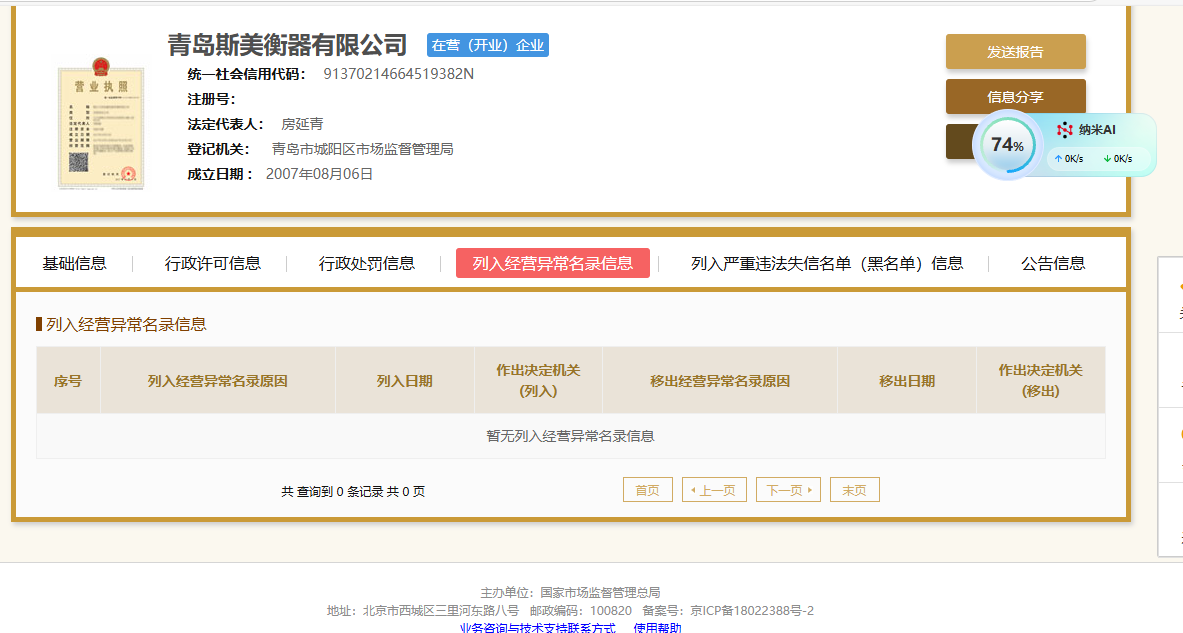Switch to the 公告信息 tab
Image resolution: width=1183 pixels, height=633 pixels.
pos(1053,263)
